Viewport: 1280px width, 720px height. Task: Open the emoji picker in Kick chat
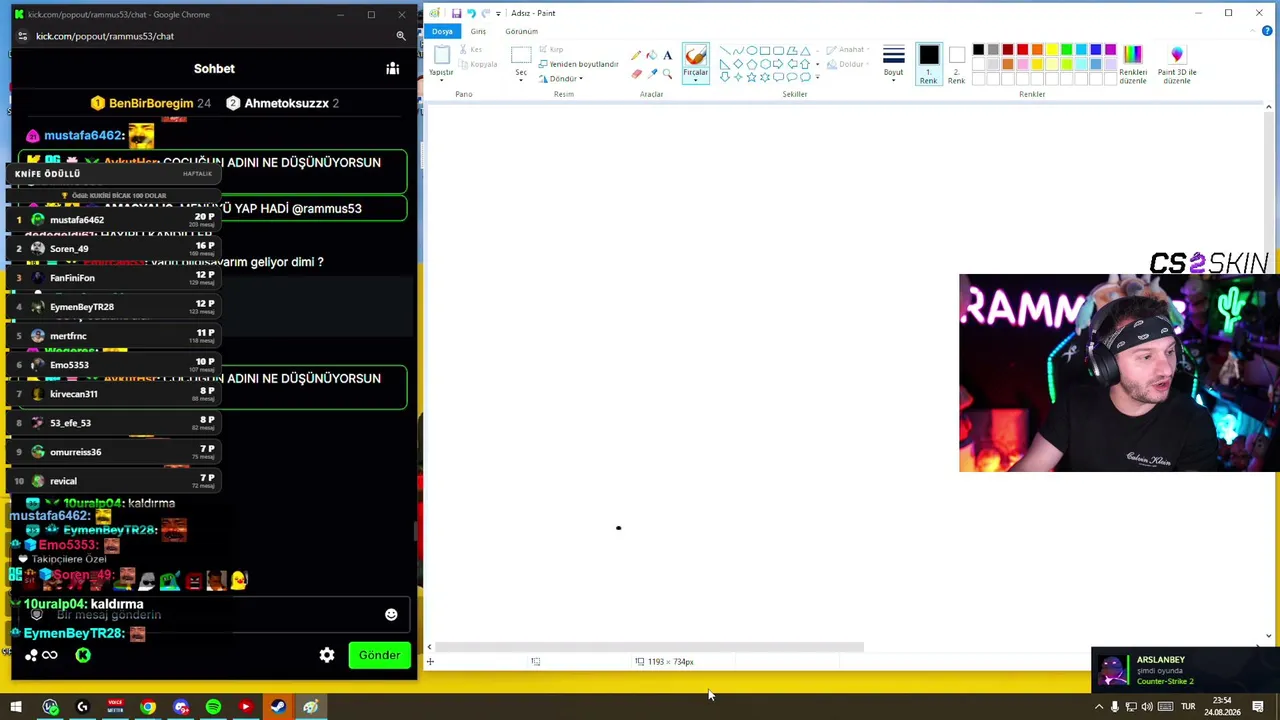coord(391,615)
